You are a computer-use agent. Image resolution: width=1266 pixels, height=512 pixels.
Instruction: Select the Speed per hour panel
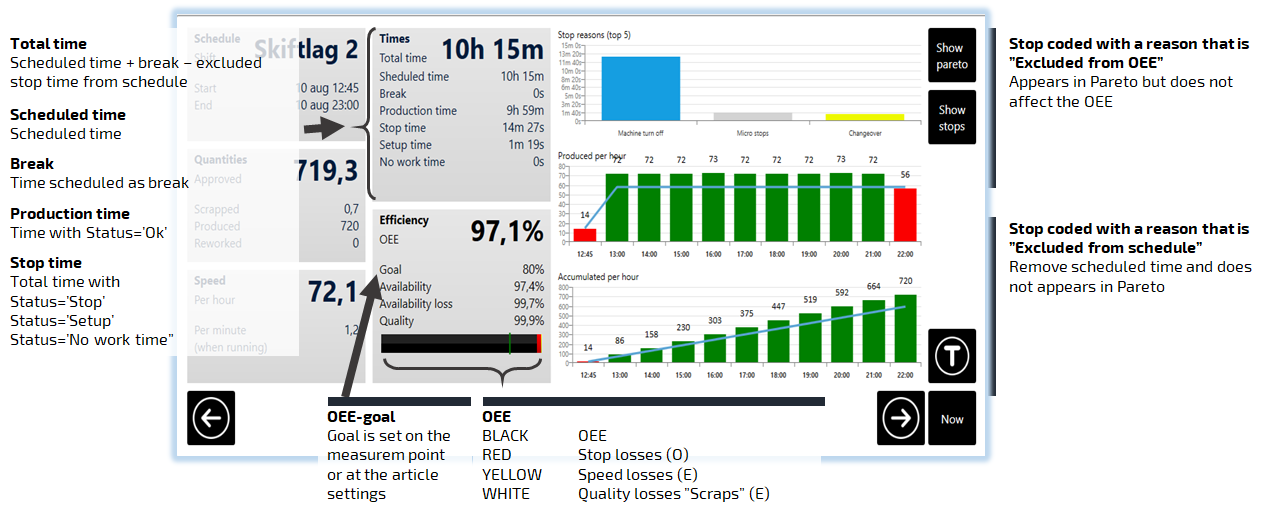(x=273, y=311)
